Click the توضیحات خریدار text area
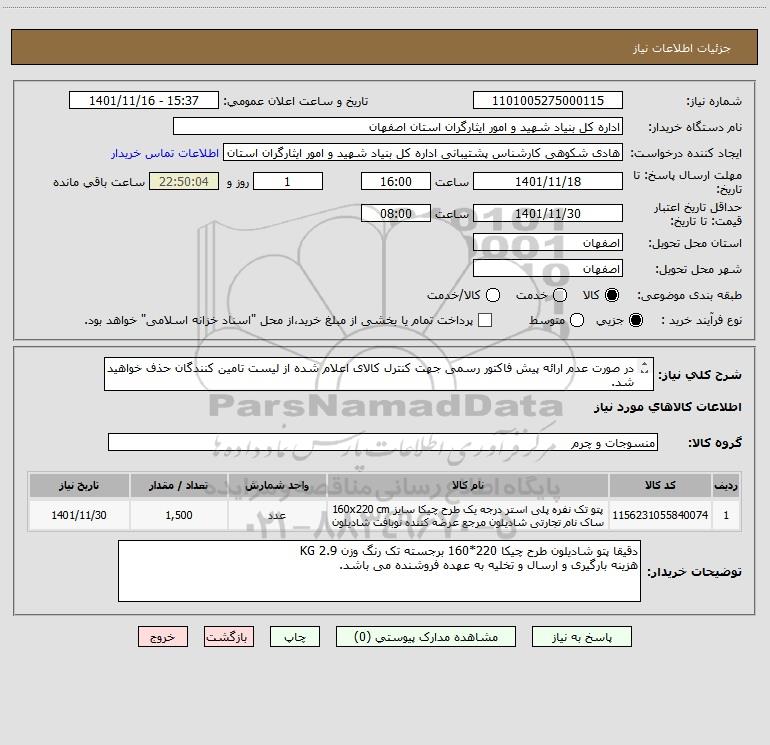 tap(379, 571)
